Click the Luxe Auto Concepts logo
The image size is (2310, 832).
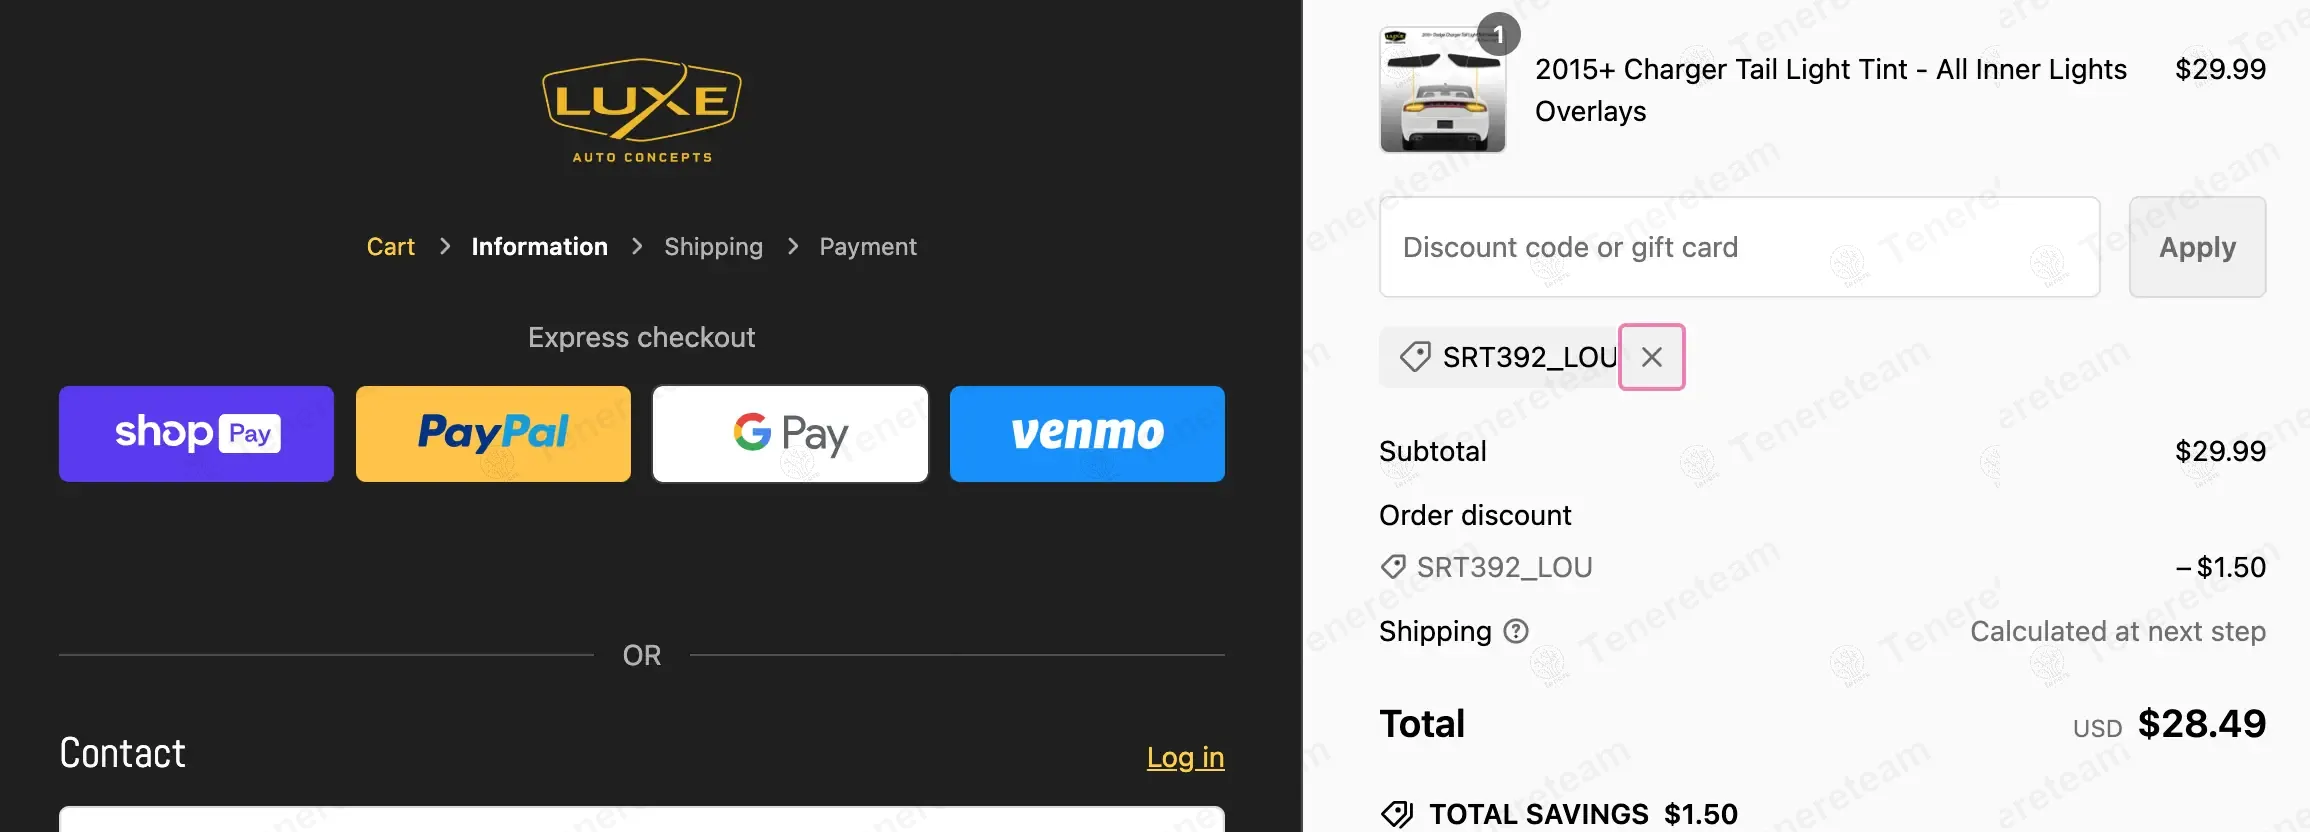pyautogui.click(x=642, y=110)
